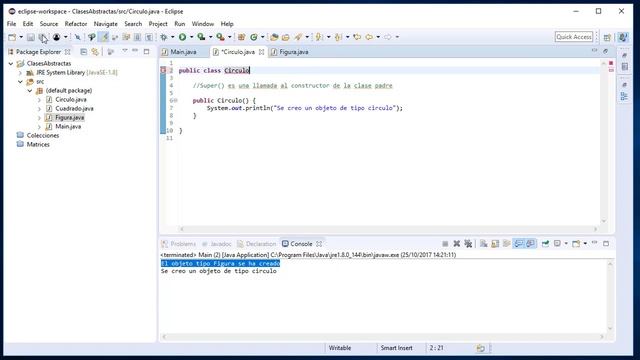This screenshot has height=360, width=640.
Task: Expand the JRE System Library node
Action: click(20, 73)
